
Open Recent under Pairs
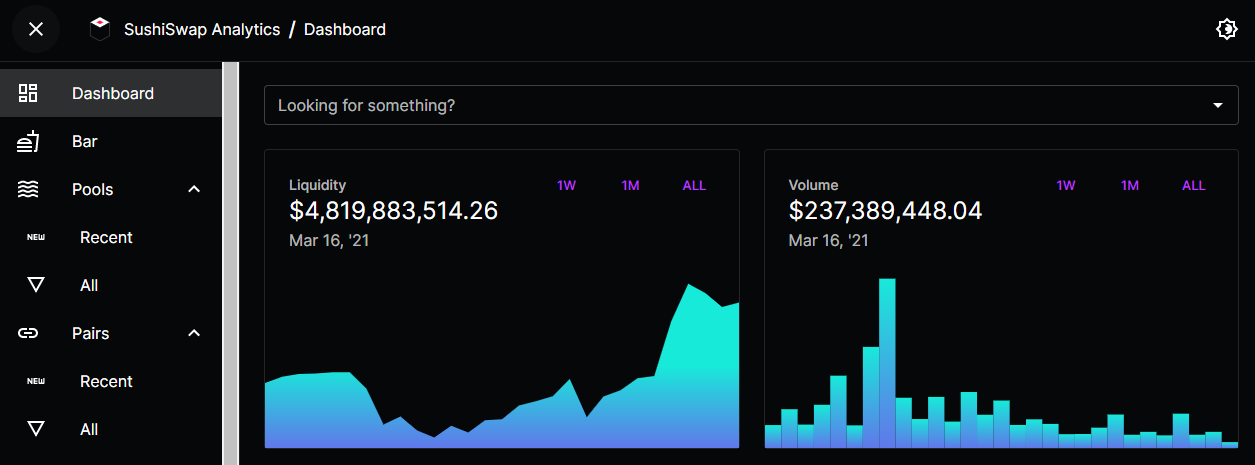point(107,381)
